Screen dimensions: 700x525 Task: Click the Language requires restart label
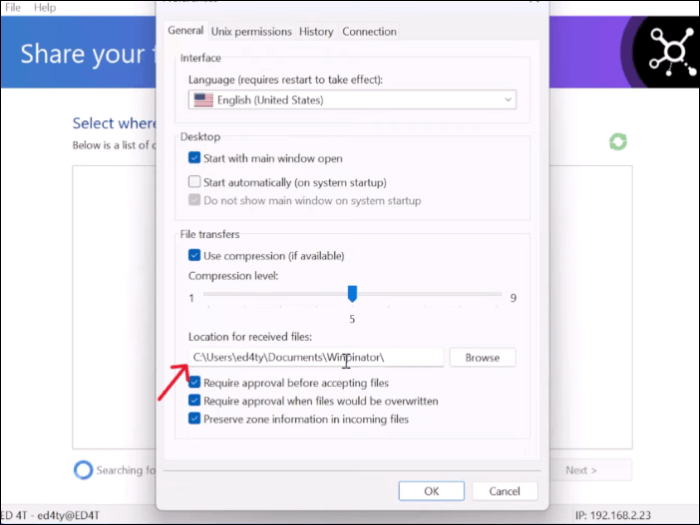pos(285,79)
